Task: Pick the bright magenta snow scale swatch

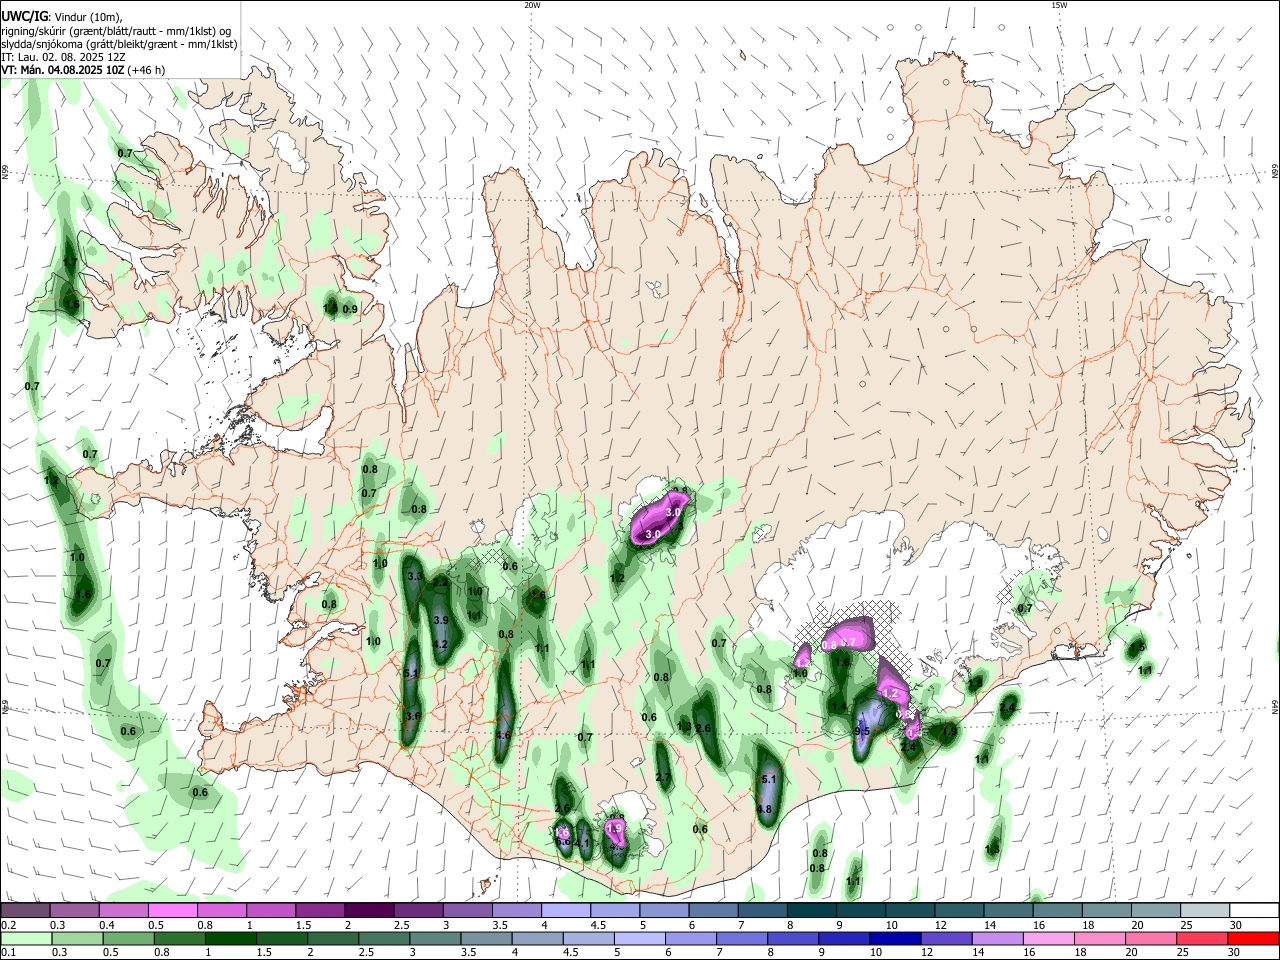Action: [x=172, y=910]
